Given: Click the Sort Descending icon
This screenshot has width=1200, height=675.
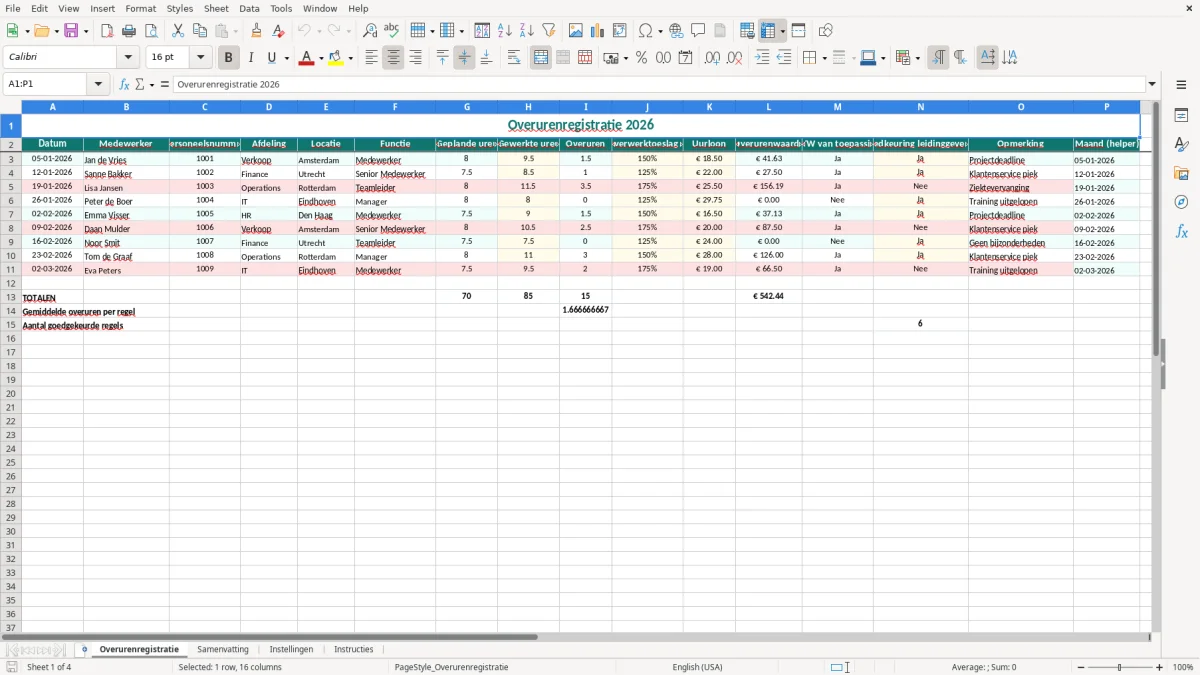Looking at the screenshot, I should tap(527, 31).
